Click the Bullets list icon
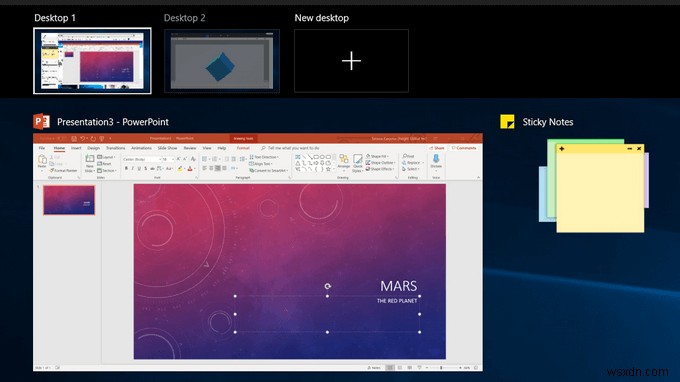This screenshot has width=680, height=382. (x=204, y=159)
